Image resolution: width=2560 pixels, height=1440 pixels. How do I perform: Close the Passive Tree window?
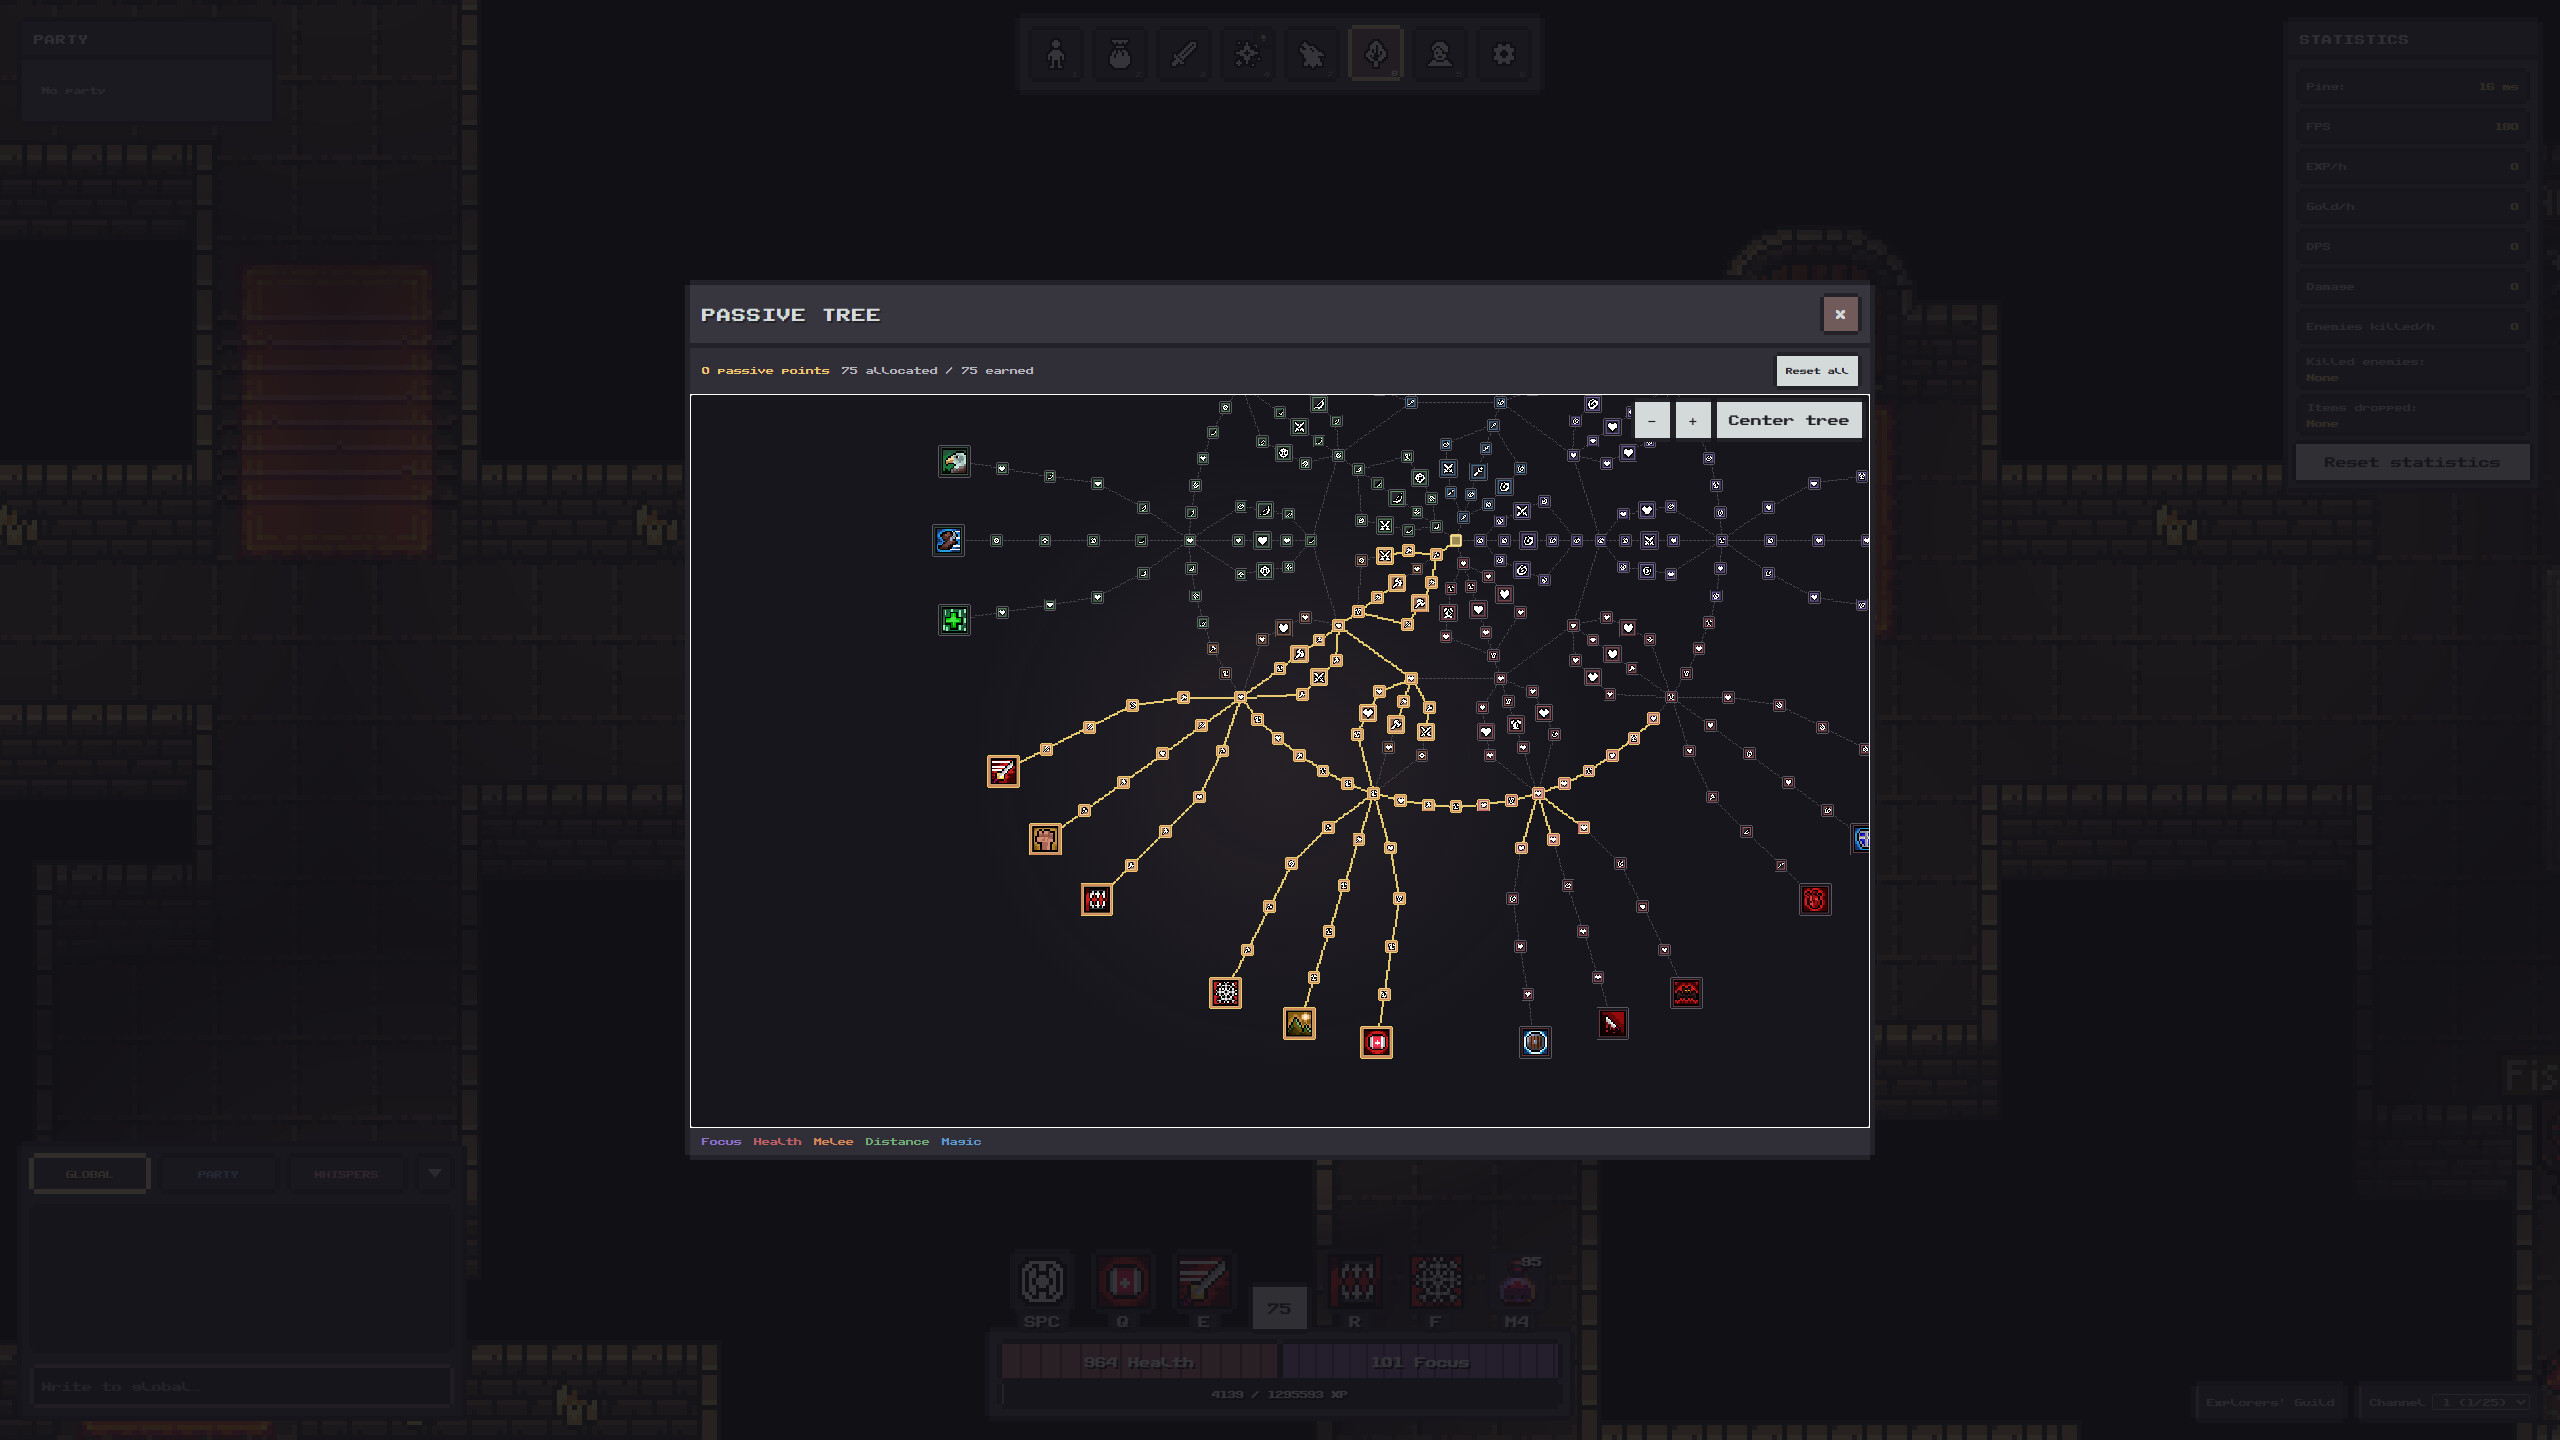[1840, 315]
